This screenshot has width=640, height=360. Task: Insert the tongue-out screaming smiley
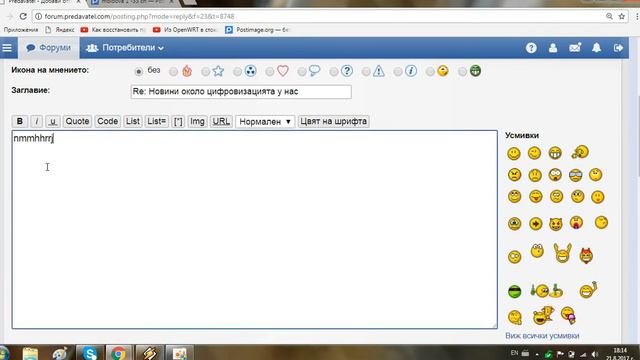point(576,222)
